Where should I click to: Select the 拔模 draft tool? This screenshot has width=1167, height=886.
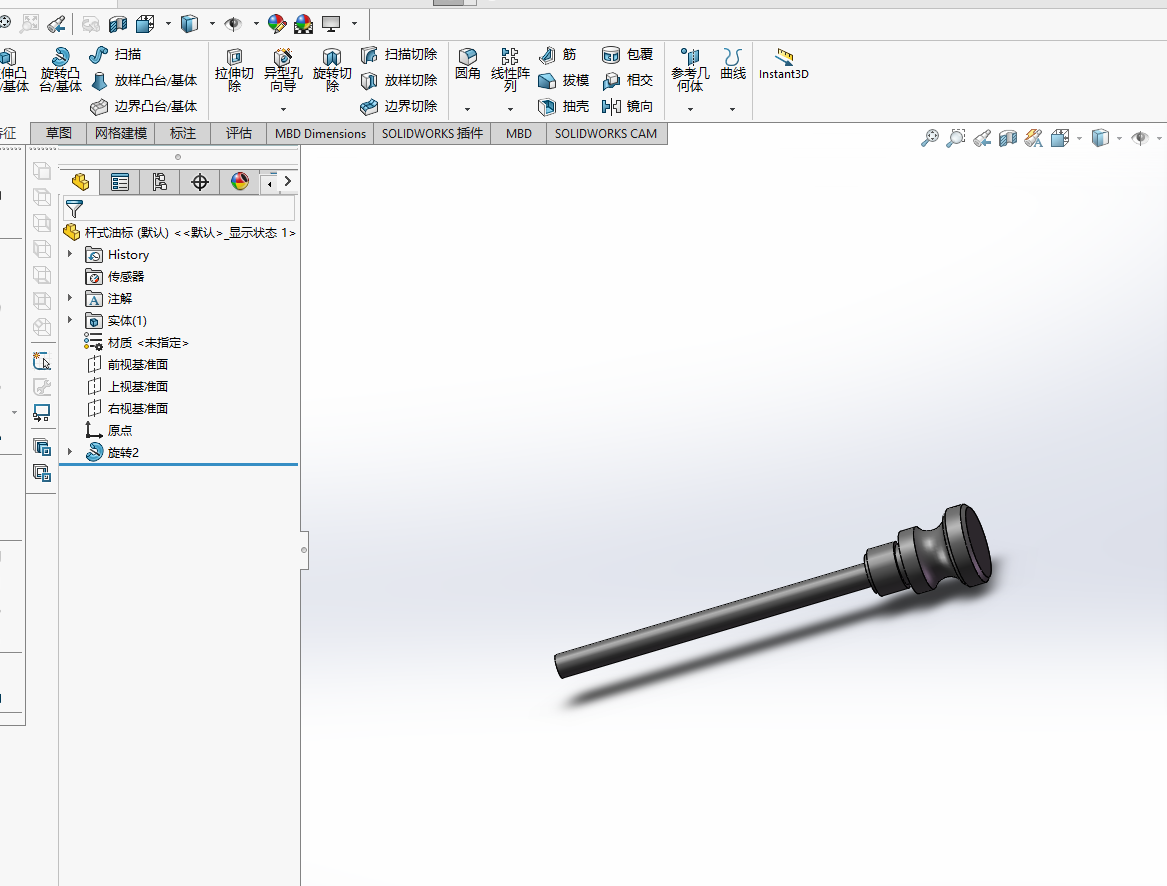(563, 80)
